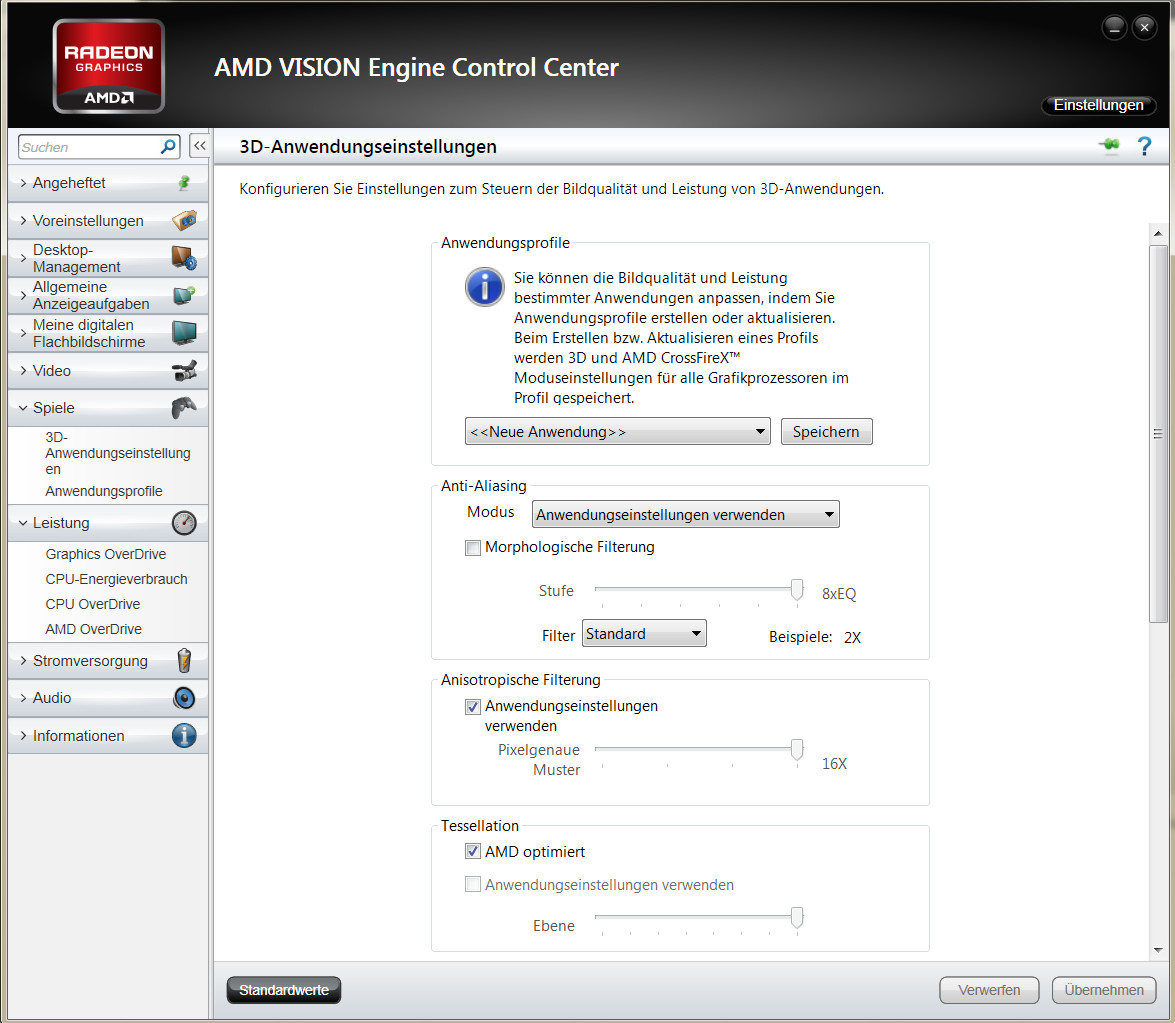This screenshot has width=1175, height=1023.
Task: Click the Desktop-Management monitor icon
Action: 184,258
